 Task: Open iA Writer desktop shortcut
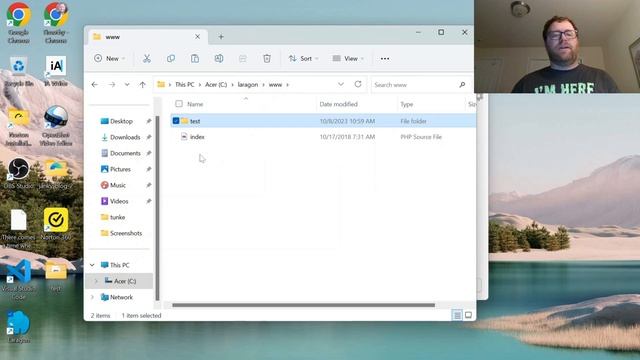(x=56, y=72)
